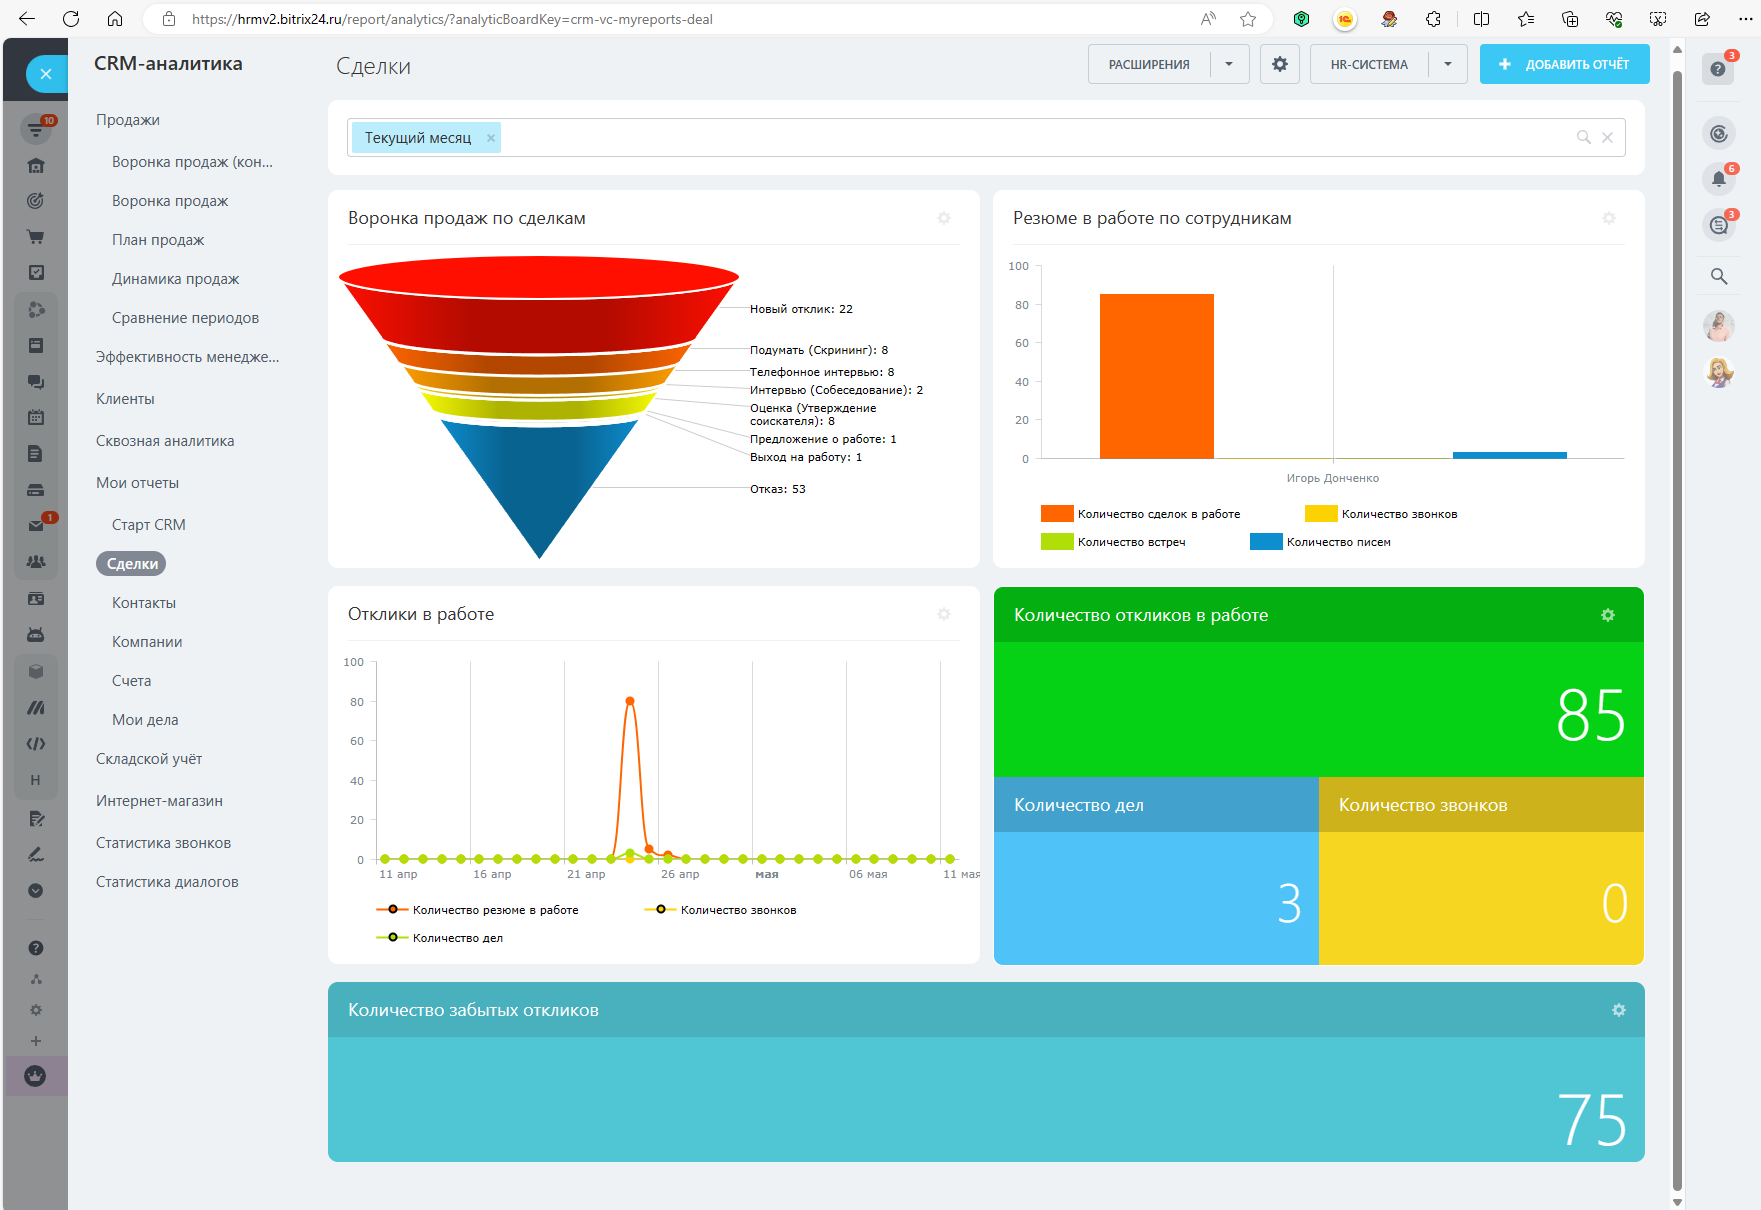1761x1210 pixels.
Task: Open Контакты report in the side menu
Action: (144, 603)
